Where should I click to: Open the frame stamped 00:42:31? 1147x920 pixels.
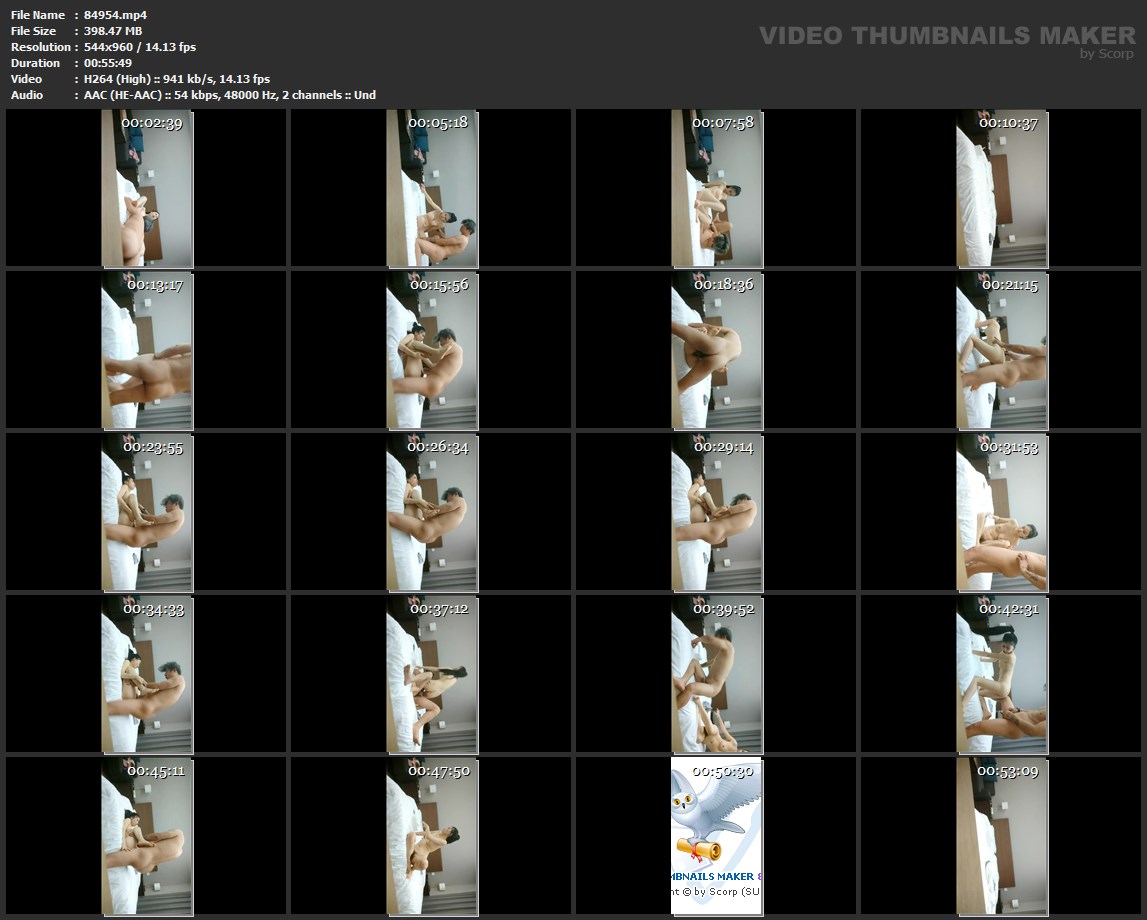(1001, 674)
